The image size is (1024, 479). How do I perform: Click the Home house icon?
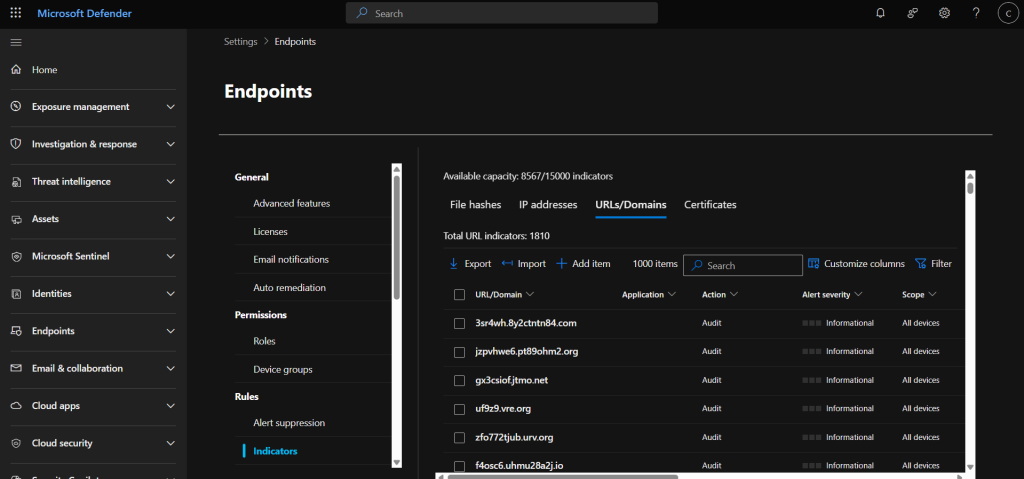(16, 70)
